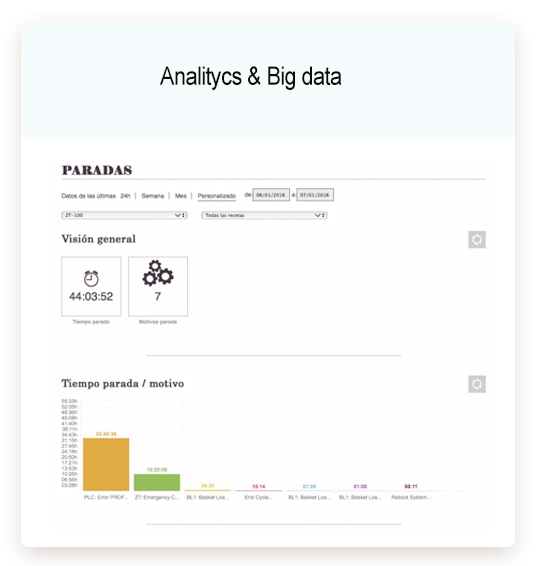Choose the Mes time range

coord(181,196)
